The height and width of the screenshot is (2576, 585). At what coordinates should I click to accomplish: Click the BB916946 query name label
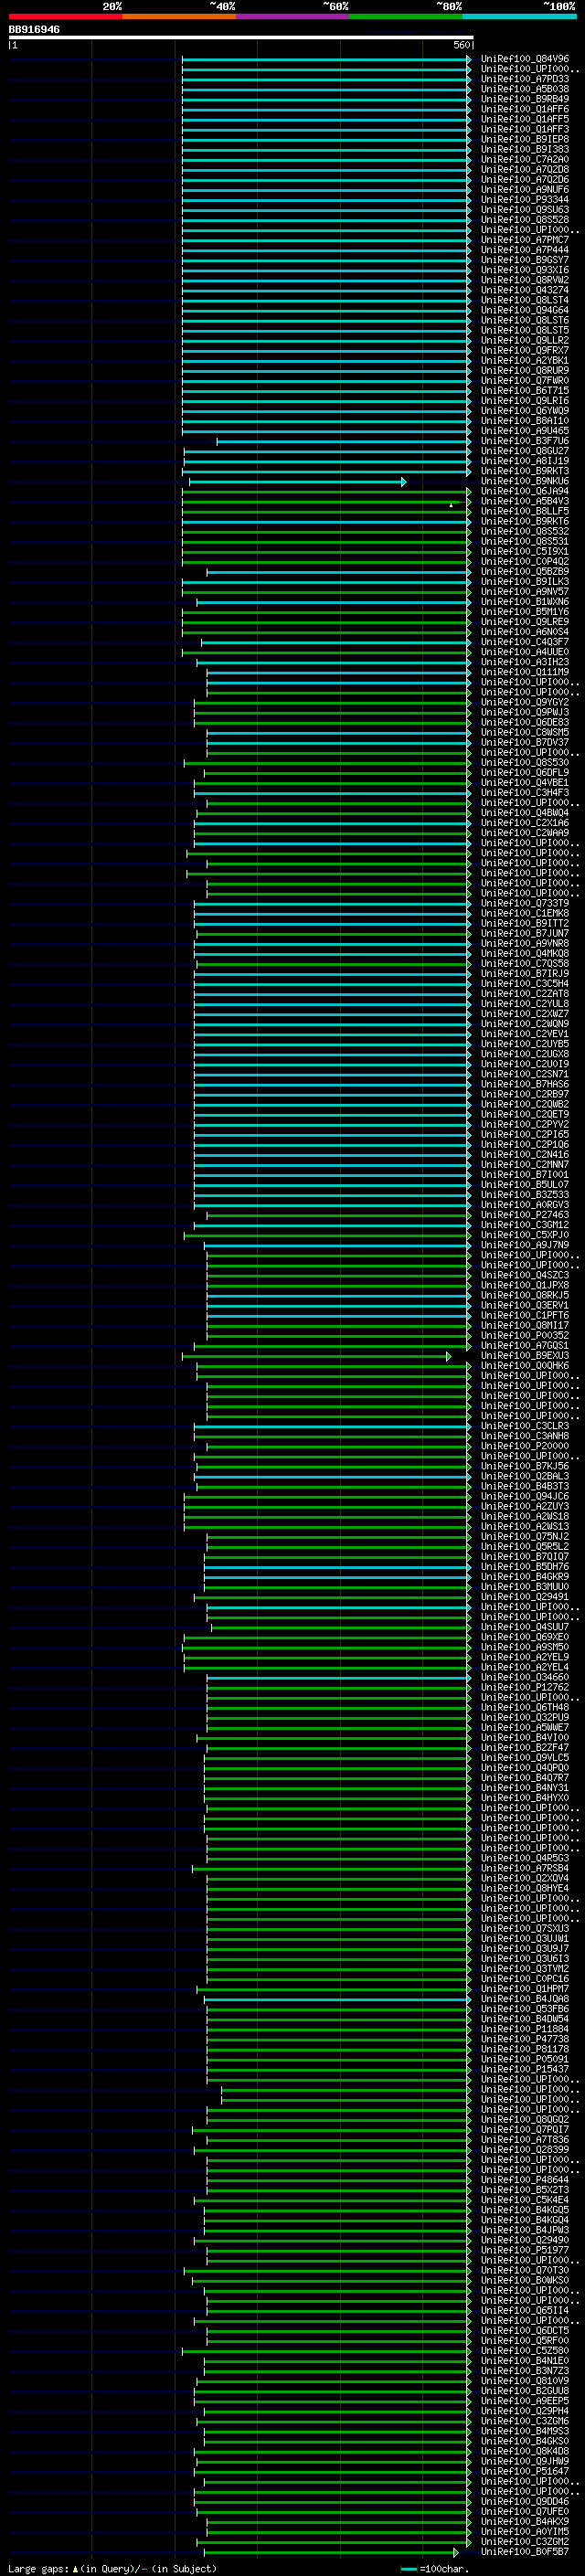(34, 29)
